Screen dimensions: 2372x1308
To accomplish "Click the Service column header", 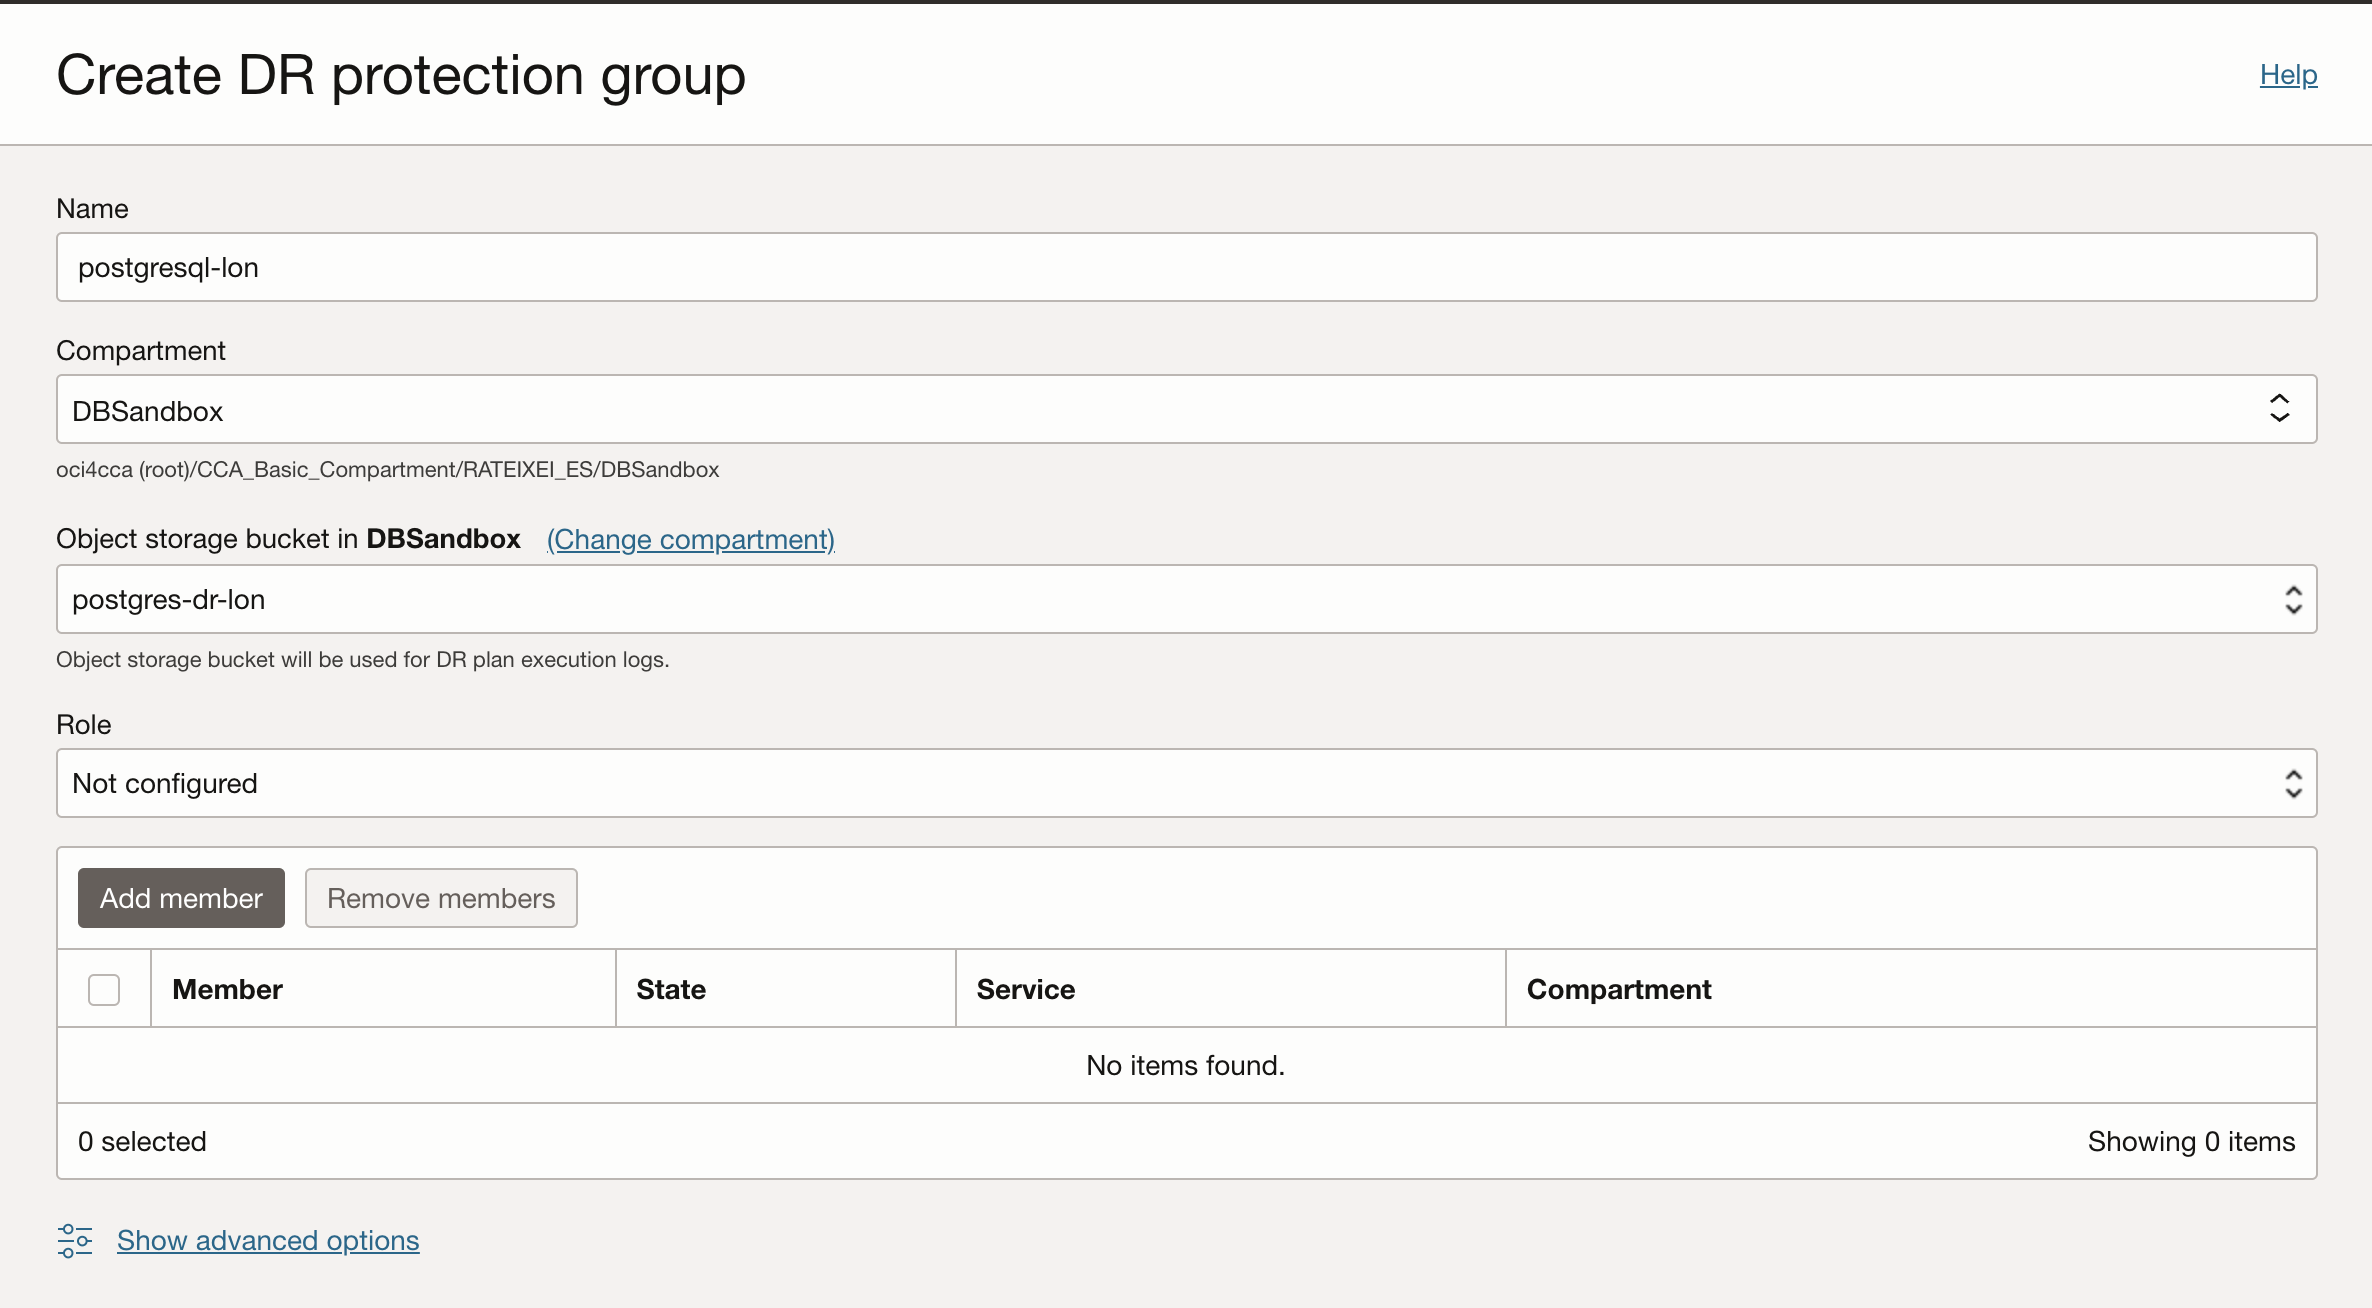I will coord(1026,989).
